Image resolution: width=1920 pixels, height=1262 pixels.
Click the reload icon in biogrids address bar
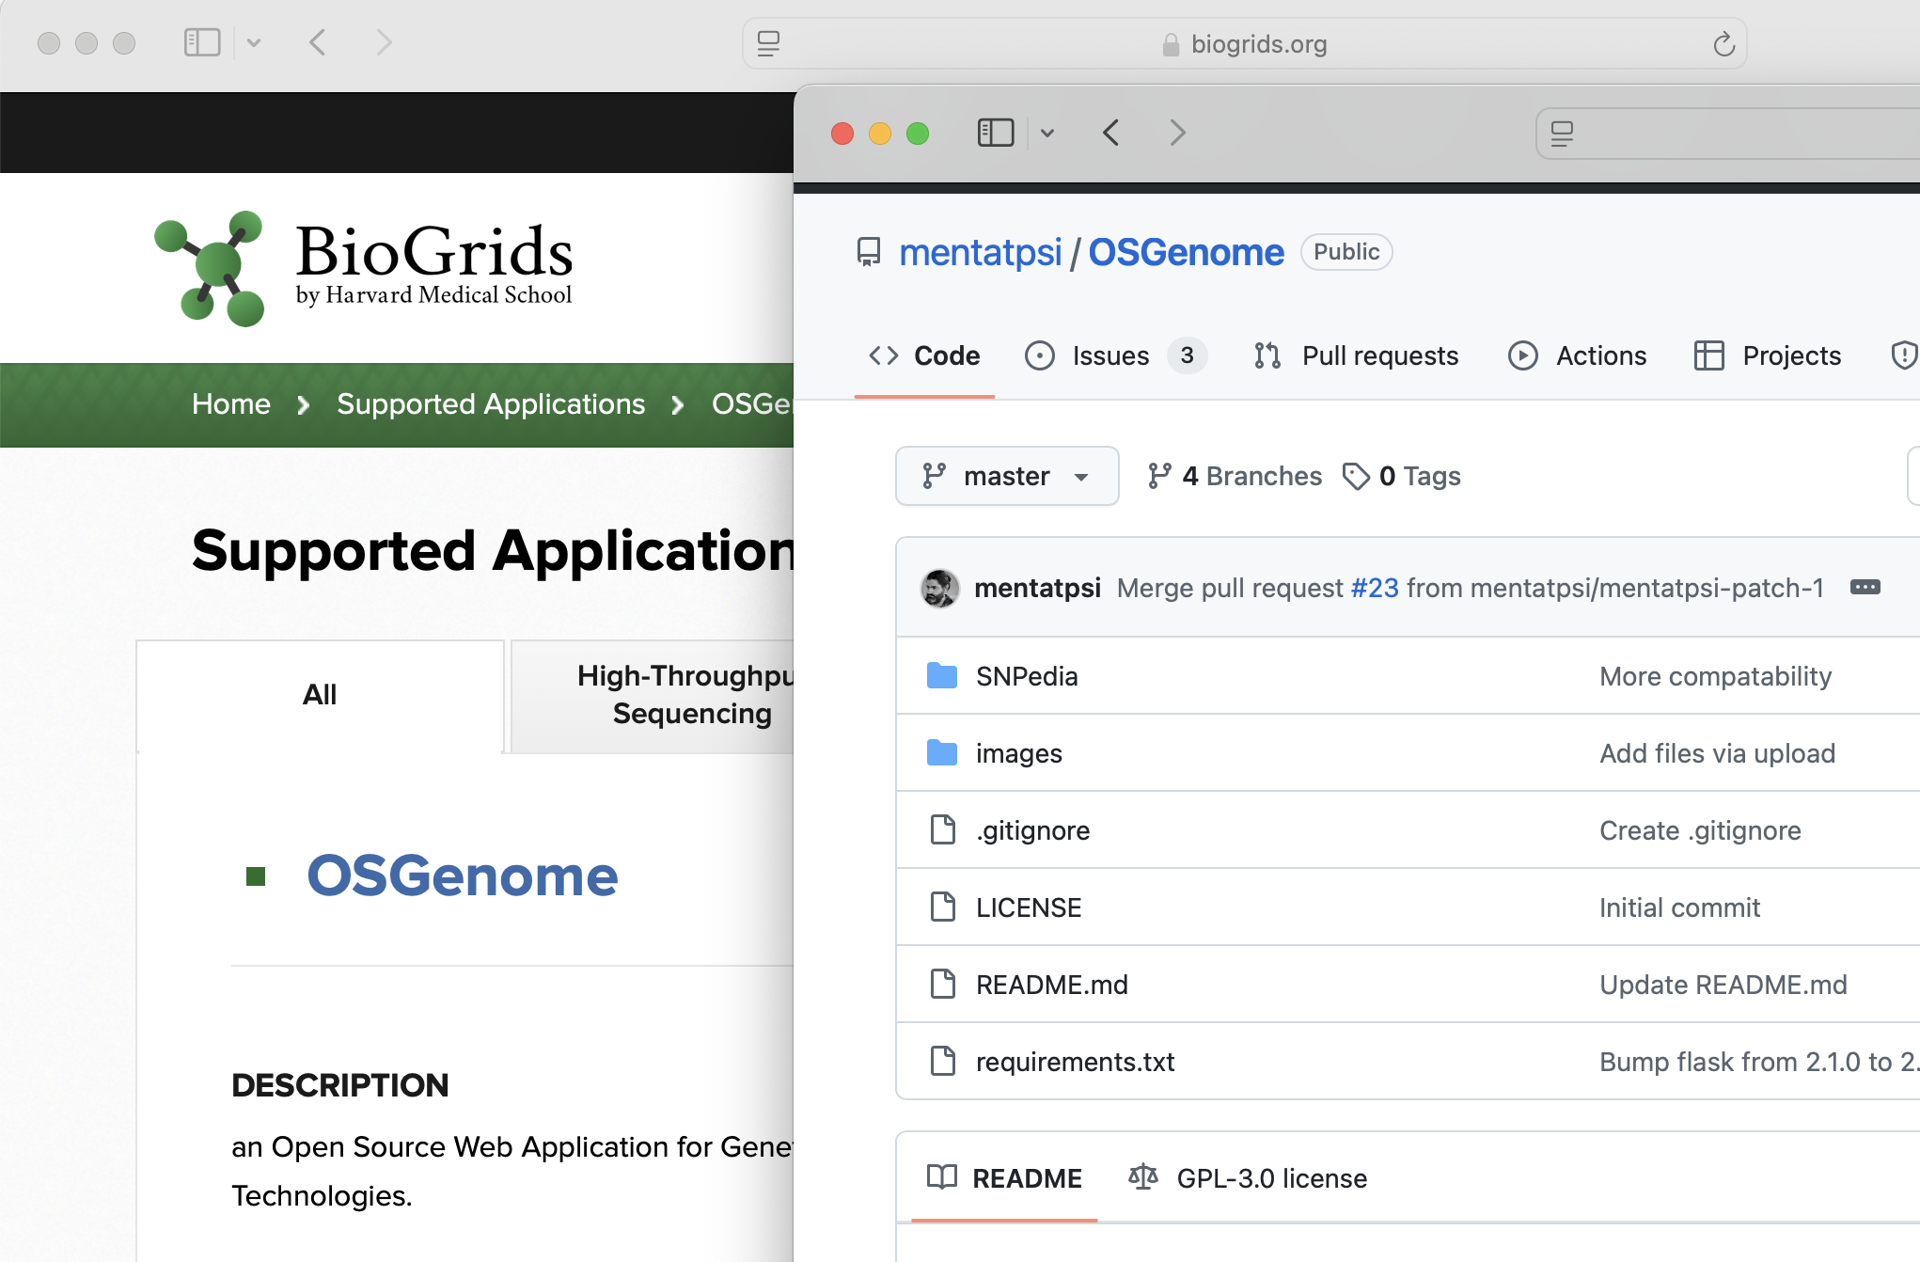coord(1723,44)
